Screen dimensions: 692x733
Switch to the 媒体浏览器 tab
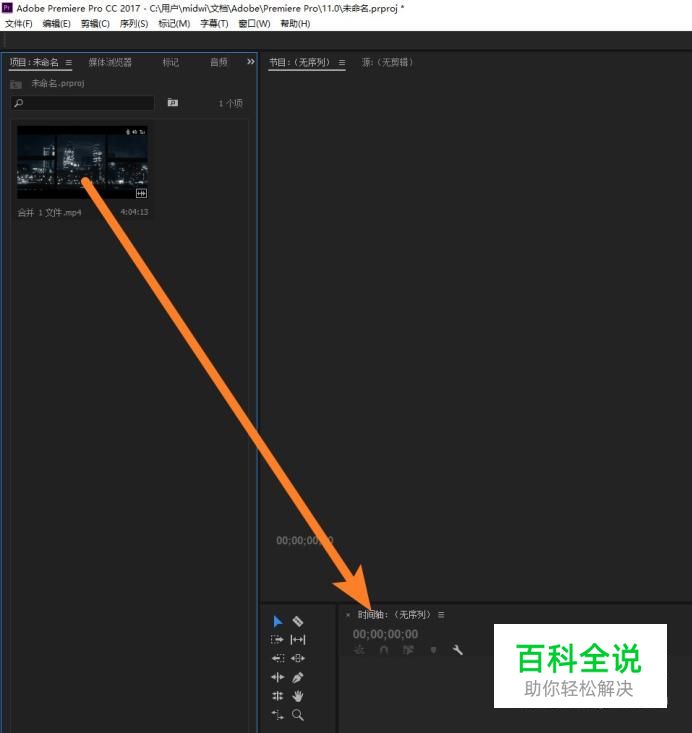tap(110, 62)
